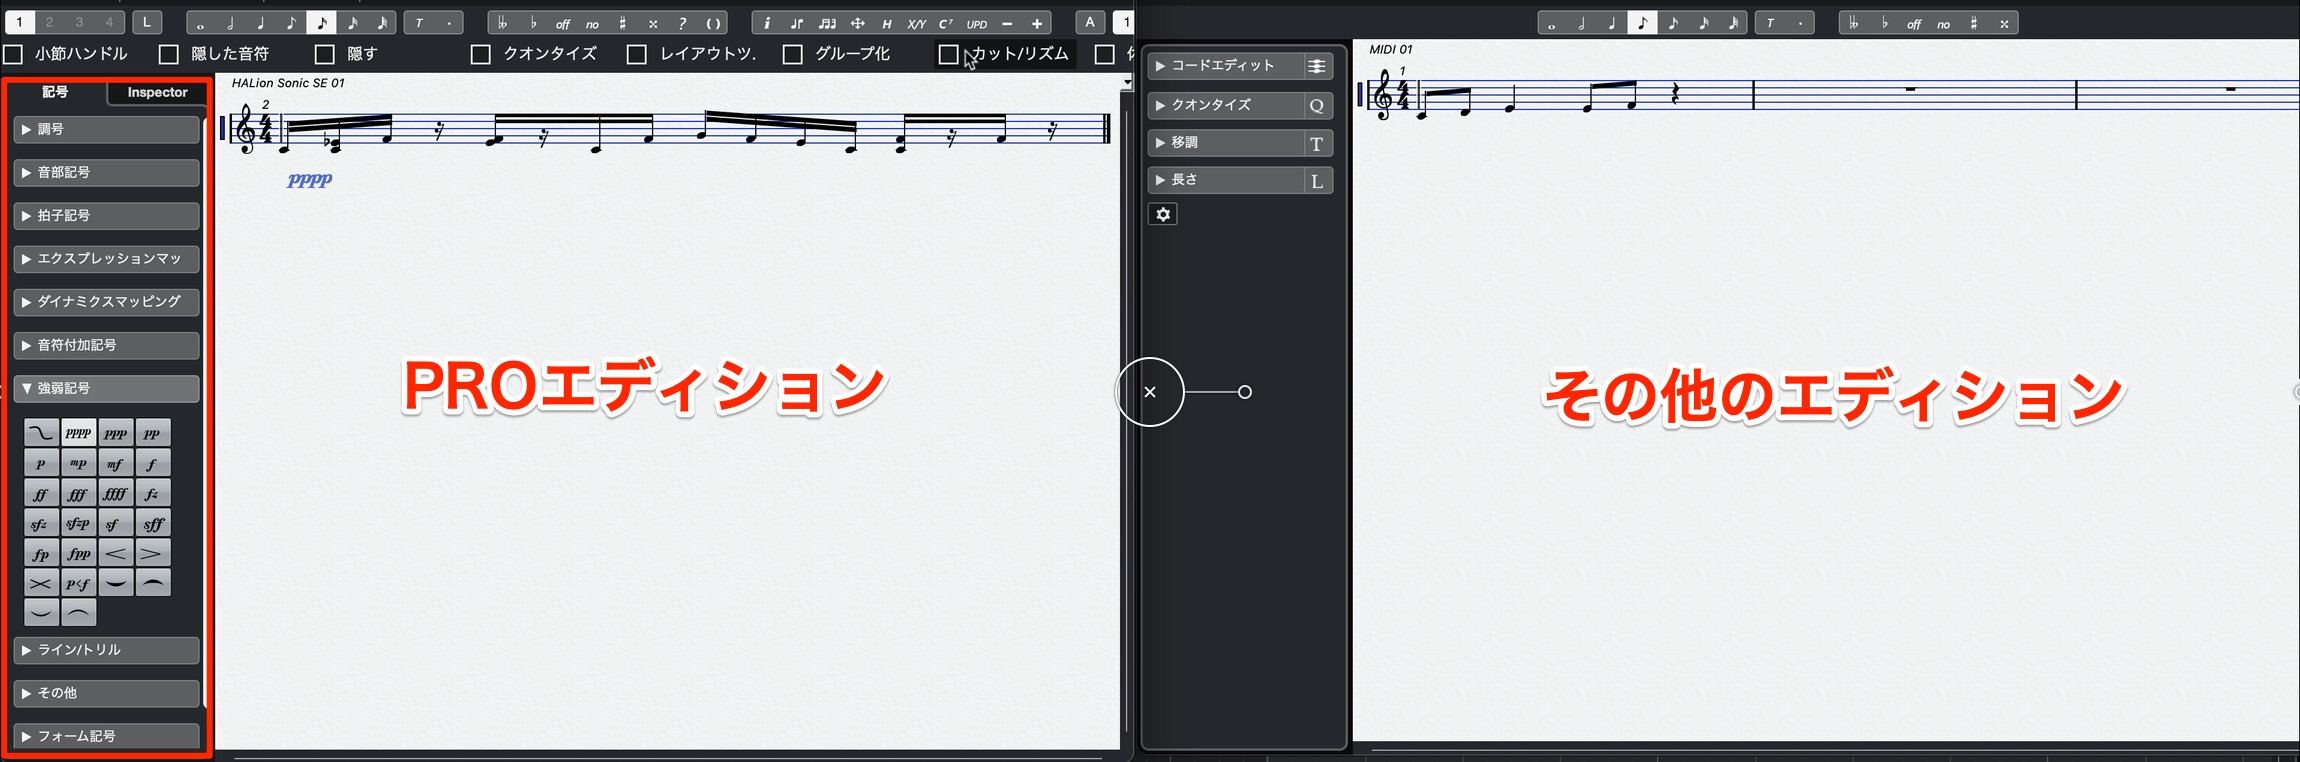The width and height of the screenshot is (2300, 762).
Task: Select the pppp dynamic symbol button
Action: pyautogui.click(x=78, y=433)
